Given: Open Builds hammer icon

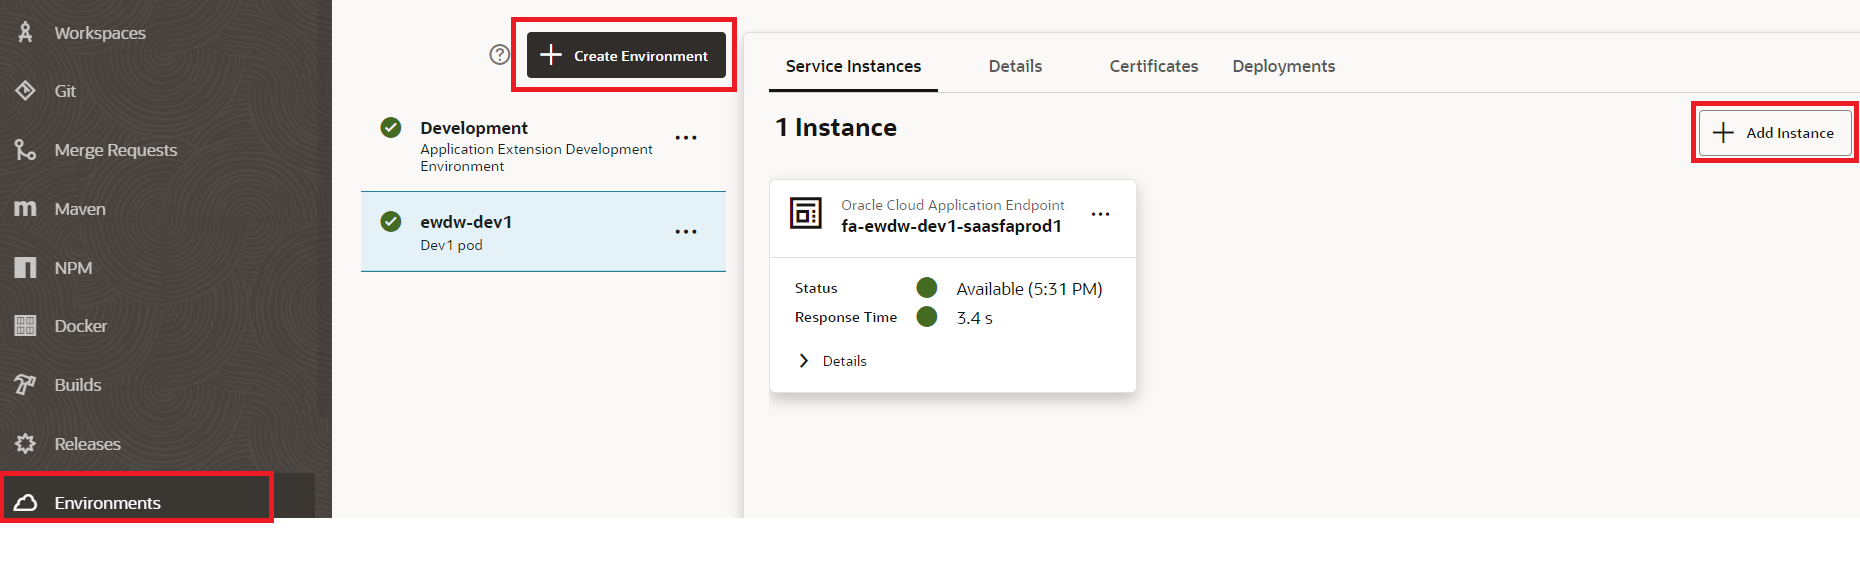Looking at the screenshot, I should point(25,385).
